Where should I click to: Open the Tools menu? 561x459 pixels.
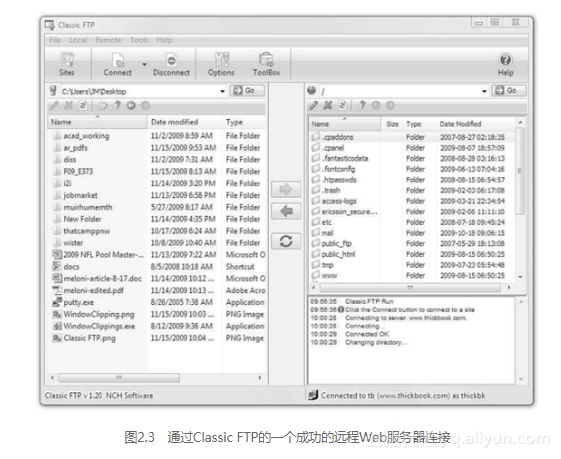(139, 40)
